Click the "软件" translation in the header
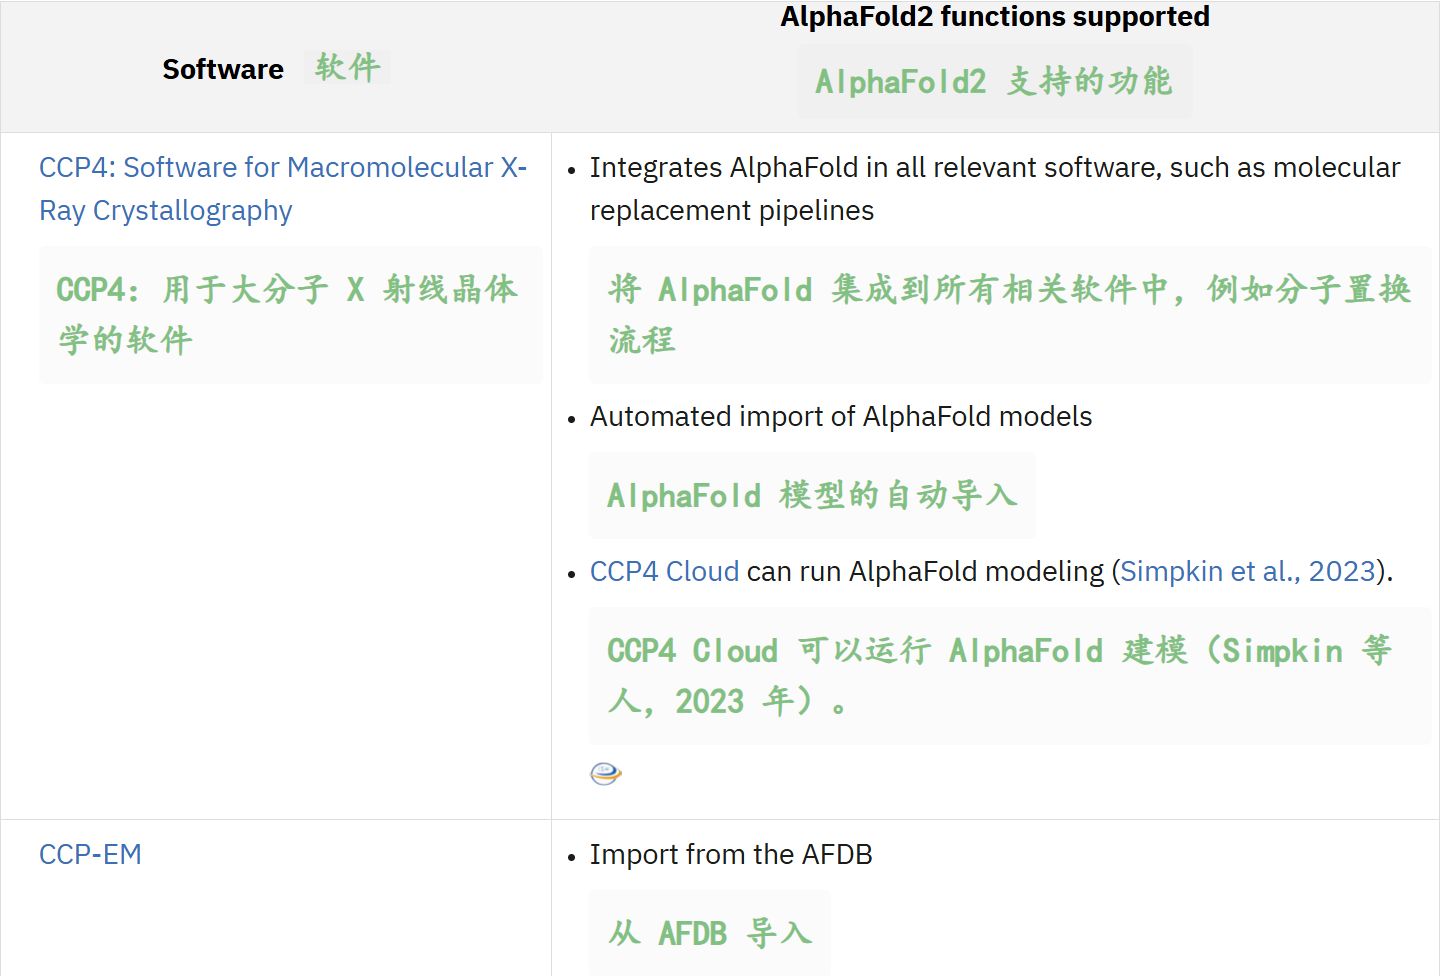The height and width of the screenshot is (976, 1440). [x=347, y=67]
